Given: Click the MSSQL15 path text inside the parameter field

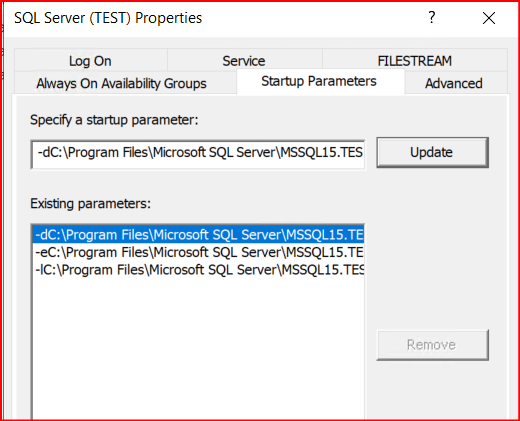Looking at the screenshot, I should click(321, 153).
